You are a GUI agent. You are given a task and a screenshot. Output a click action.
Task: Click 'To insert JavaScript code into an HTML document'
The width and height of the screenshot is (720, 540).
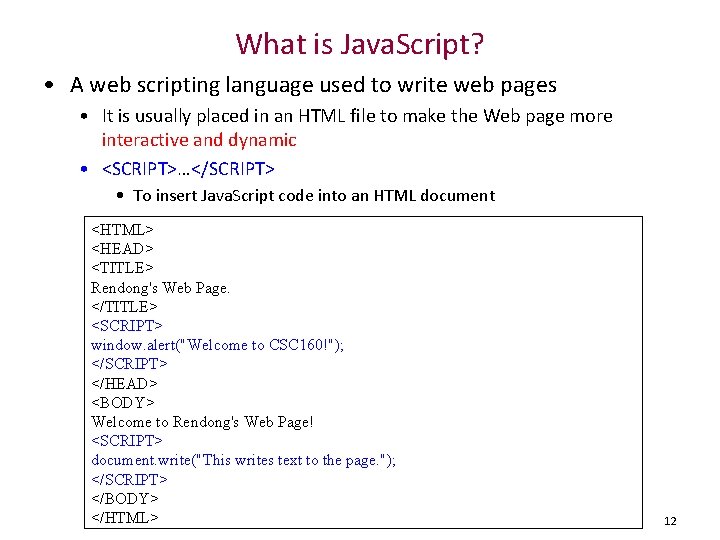314,196
